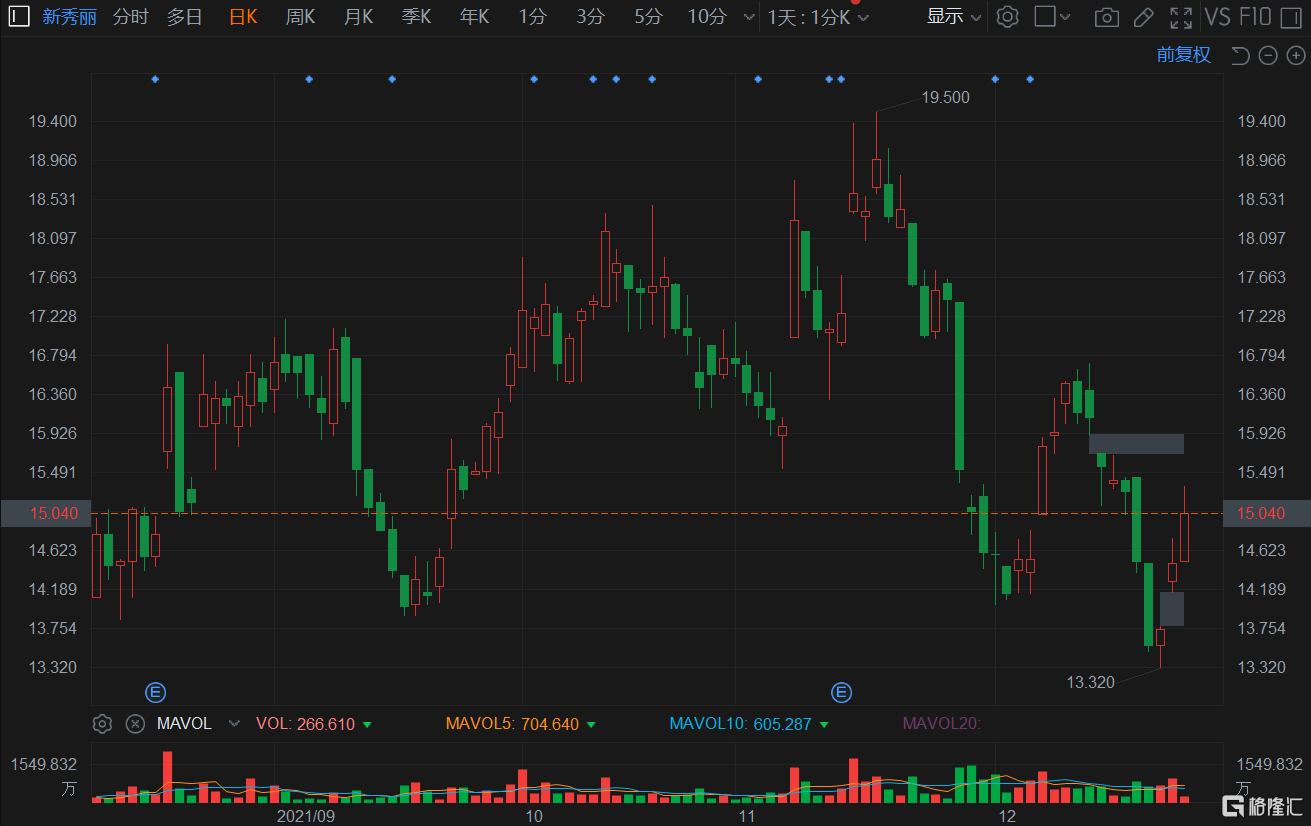The width and height of the screenshot is (1311, 826).
Task: Expand the 显示 display dropdown
Action: [x=954, y=17]
